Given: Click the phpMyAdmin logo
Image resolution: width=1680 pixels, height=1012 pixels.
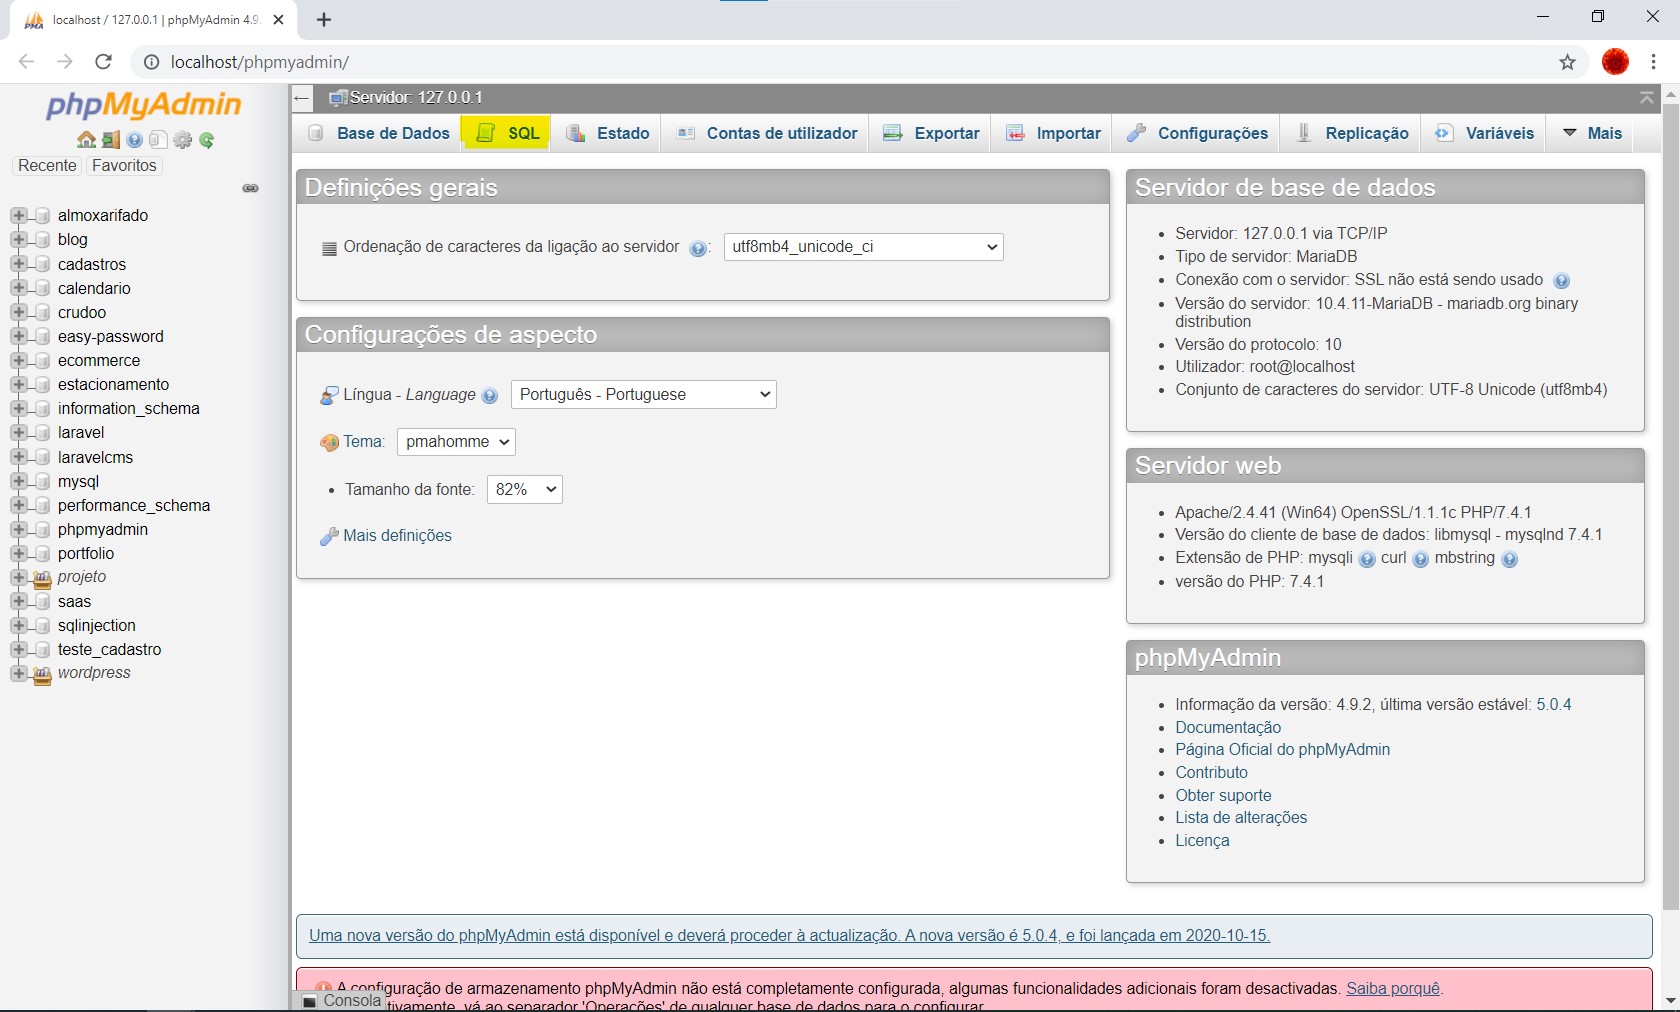Looking at the screenshot, I should click(x=144, y=104).
